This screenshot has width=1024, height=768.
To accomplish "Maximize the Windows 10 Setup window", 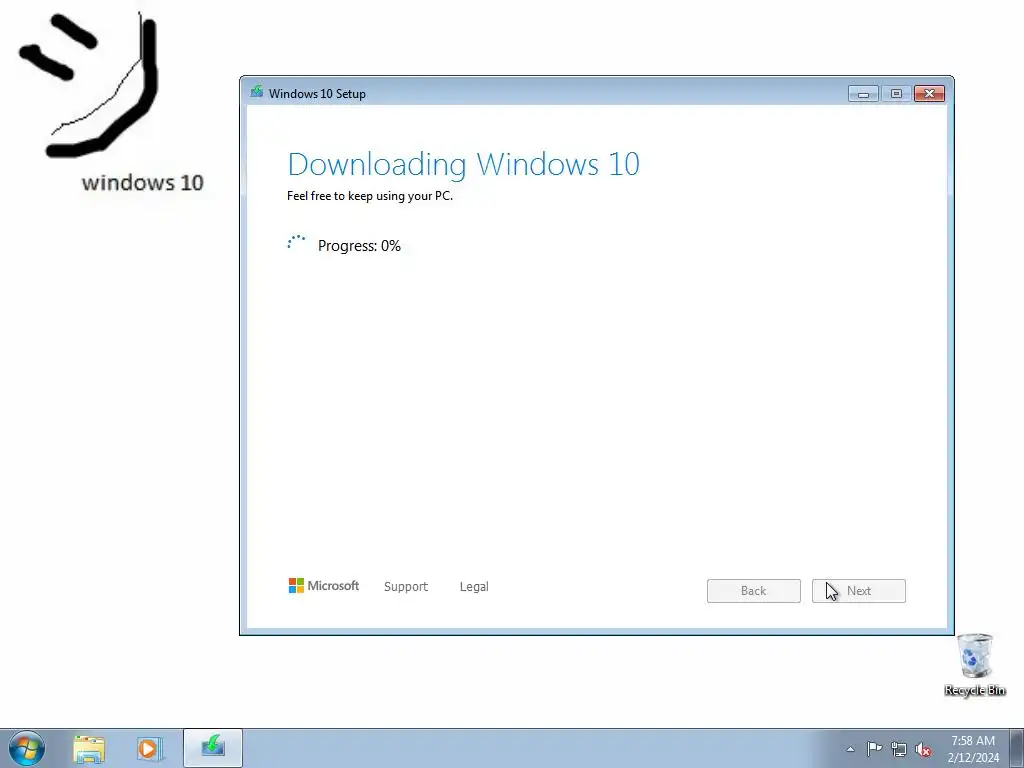I will pyautogui.click(x=896, y=94).
